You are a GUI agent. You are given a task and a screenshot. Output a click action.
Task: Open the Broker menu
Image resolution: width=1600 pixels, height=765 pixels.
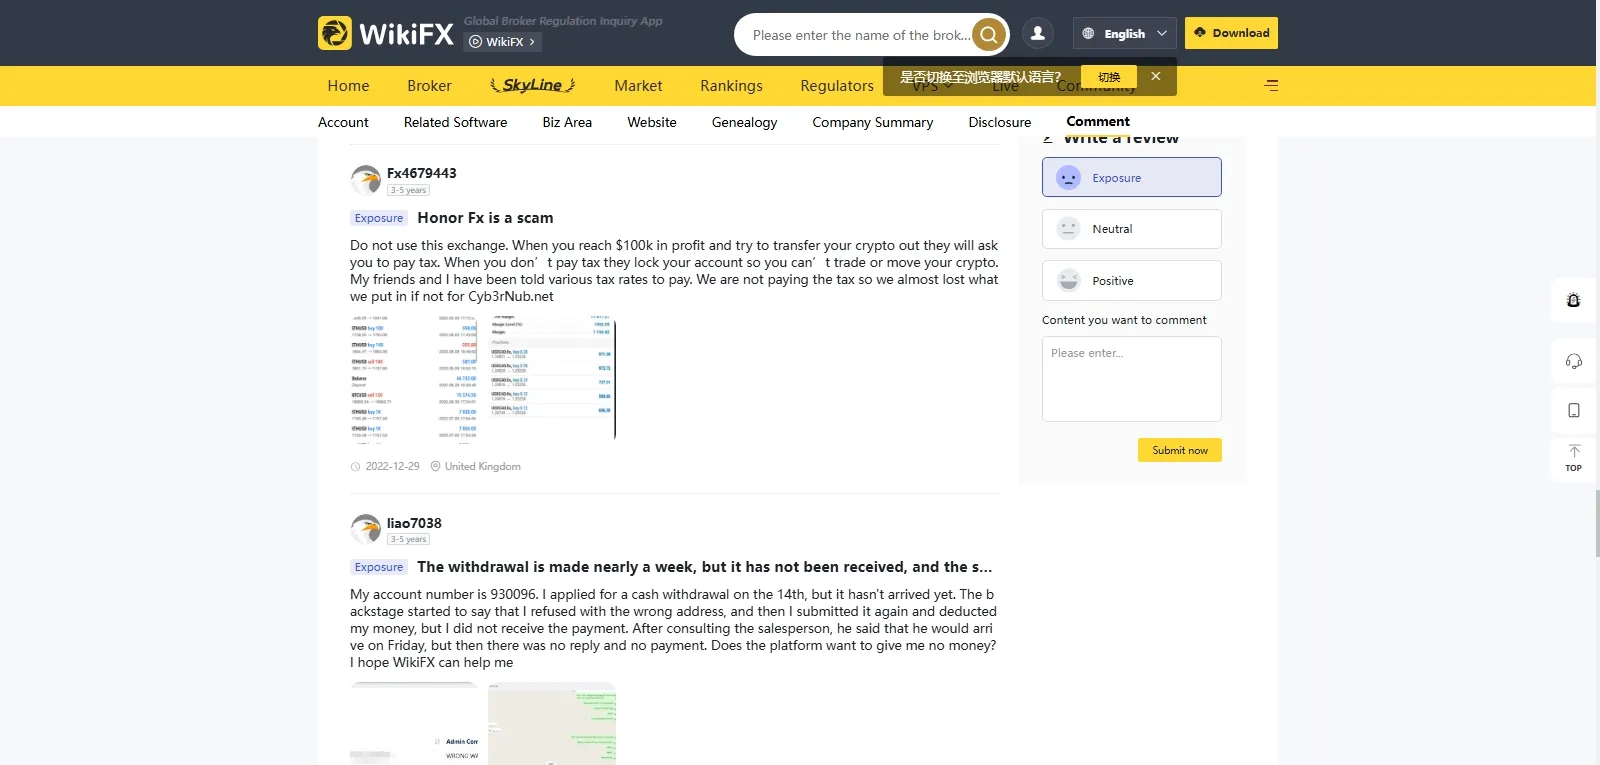429,86
